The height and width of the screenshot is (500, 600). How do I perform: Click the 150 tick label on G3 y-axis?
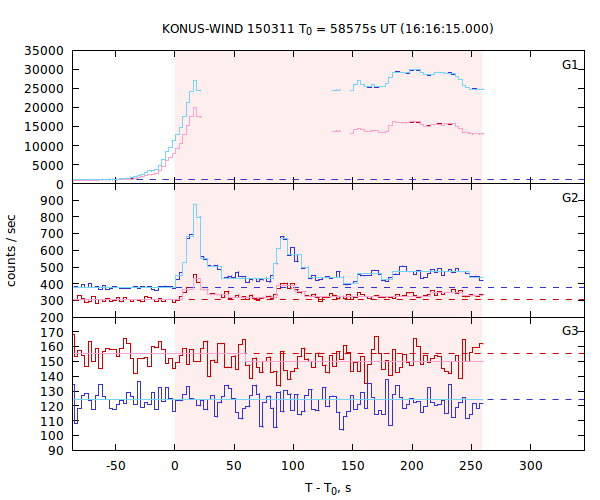coord(52,362)
